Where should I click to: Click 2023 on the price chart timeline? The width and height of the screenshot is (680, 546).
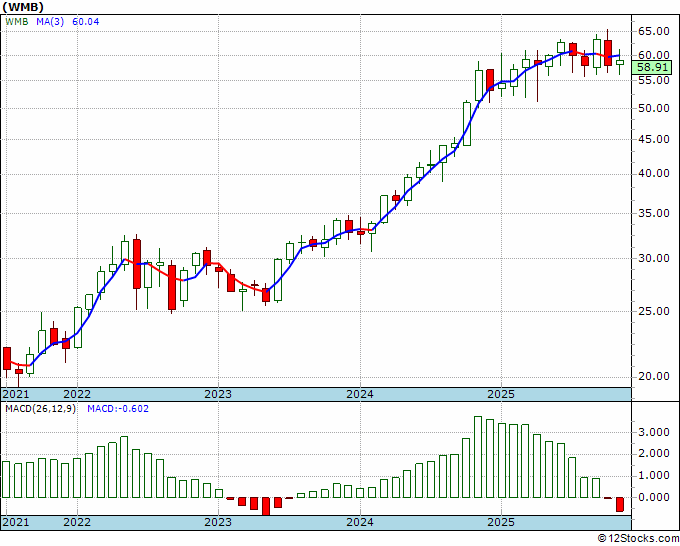pyautogui.click(x=218, y=394)
